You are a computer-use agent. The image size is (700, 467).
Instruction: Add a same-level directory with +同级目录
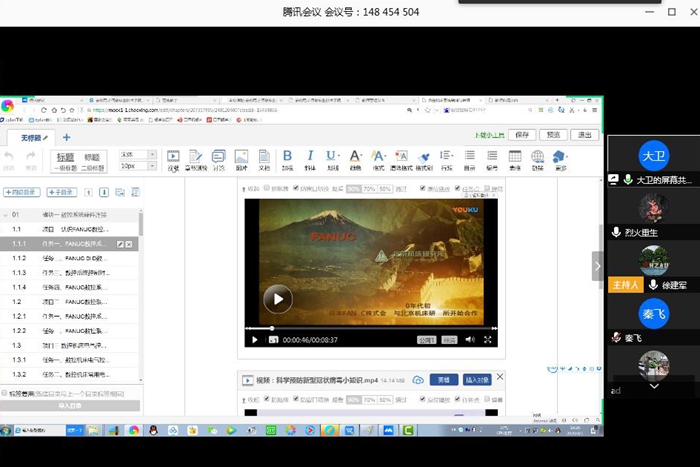[x=22, y=192]
